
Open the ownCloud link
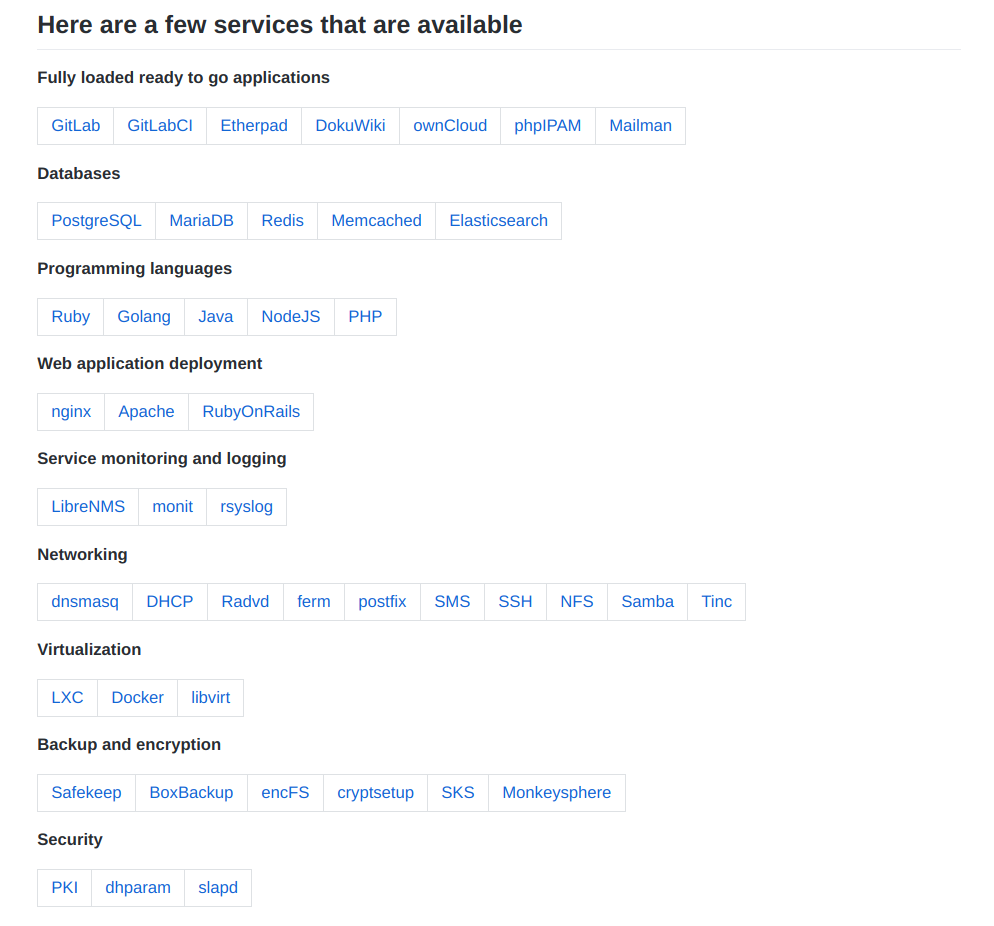click(x=450, y=125)
